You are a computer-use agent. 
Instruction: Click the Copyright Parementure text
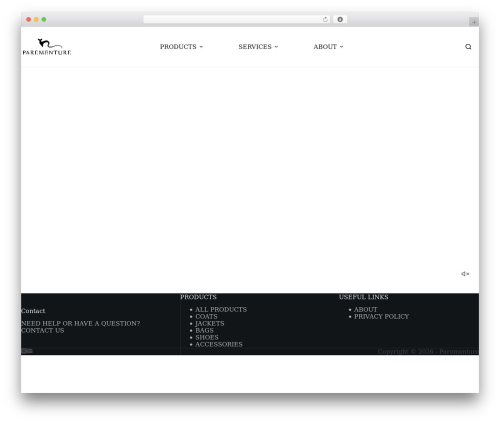[x=428, y=352]
